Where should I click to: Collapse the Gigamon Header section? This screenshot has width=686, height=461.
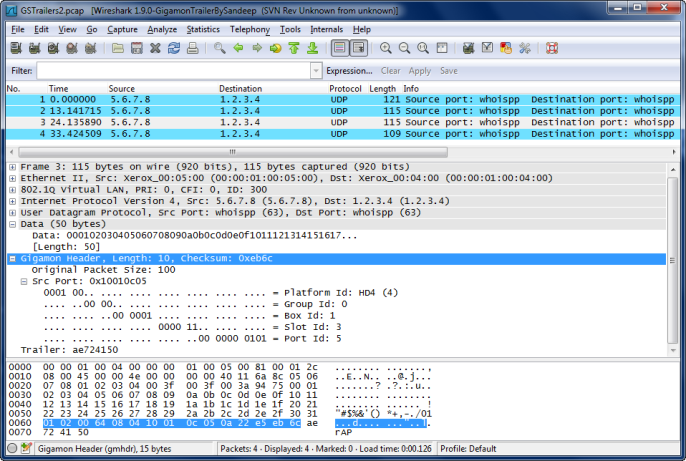coord(12,259)
